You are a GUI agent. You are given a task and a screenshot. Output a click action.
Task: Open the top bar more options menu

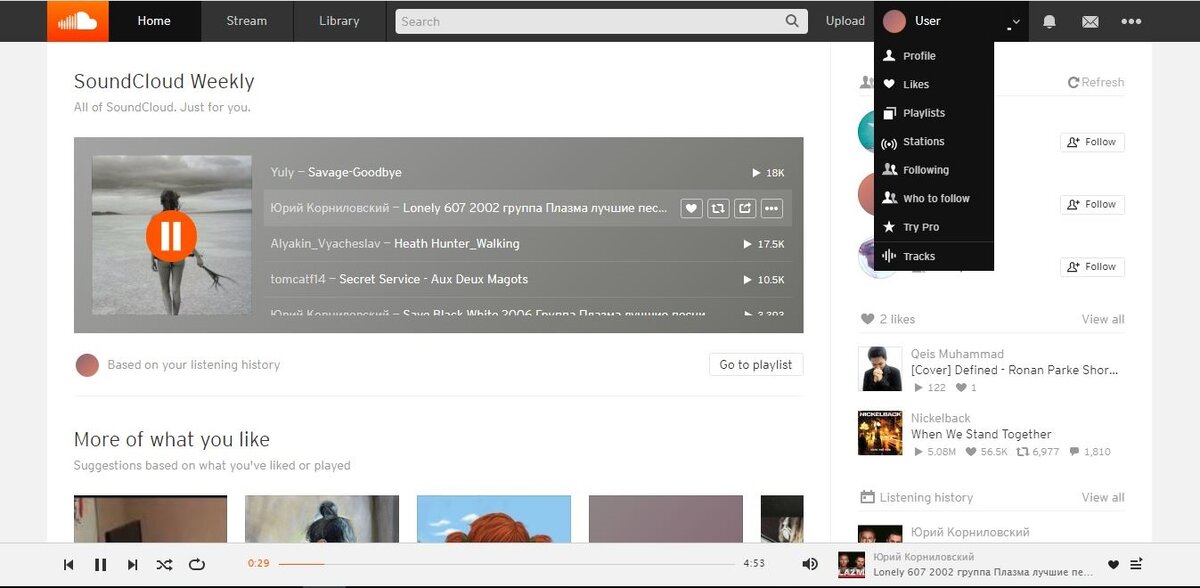pyautogui.click(x=1131, y=21)
